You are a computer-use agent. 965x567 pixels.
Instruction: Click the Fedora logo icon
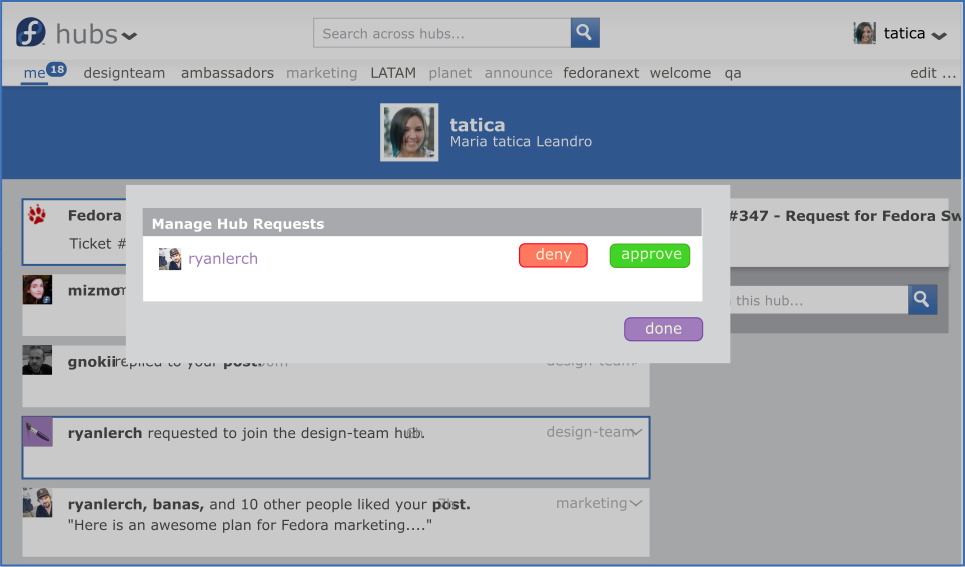pos(30,32)
